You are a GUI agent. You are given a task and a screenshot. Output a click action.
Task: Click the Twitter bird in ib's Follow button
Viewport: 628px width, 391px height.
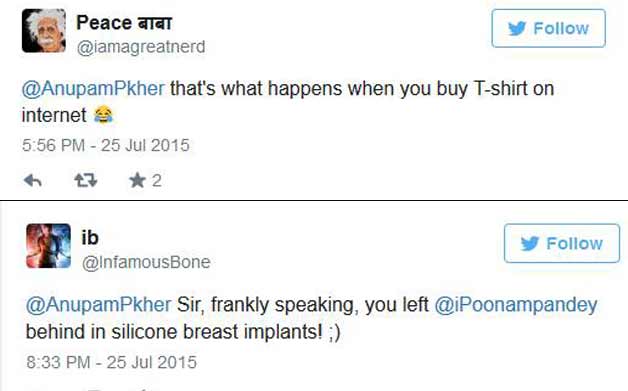pyautogui.click(x=529, y=244)
